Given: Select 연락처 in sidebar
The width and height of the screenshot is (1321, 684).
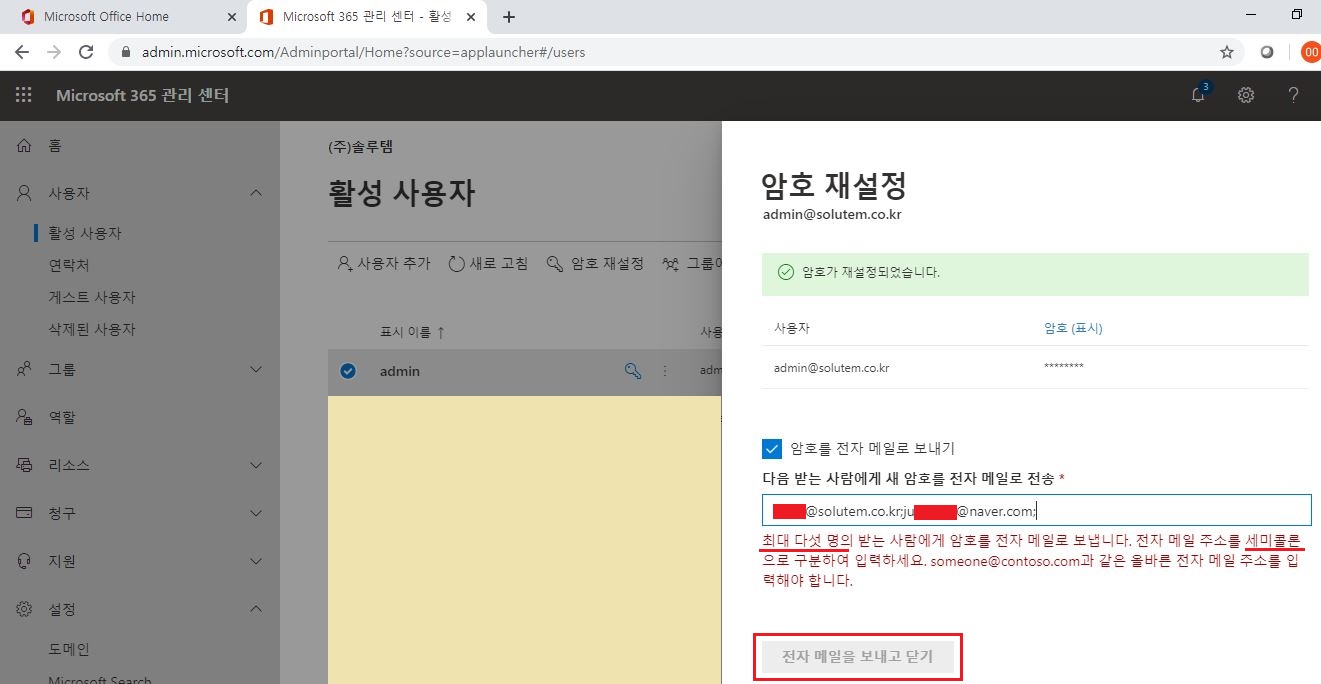Looking at the screenshot, I should pos(69,265).
